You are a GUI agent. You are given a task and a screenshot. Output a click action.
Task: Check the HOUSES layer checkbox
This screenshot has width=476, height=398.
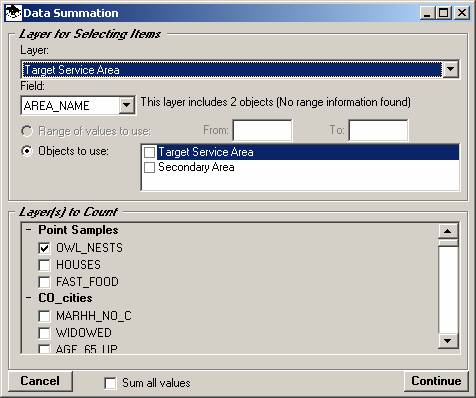point(44,265)
